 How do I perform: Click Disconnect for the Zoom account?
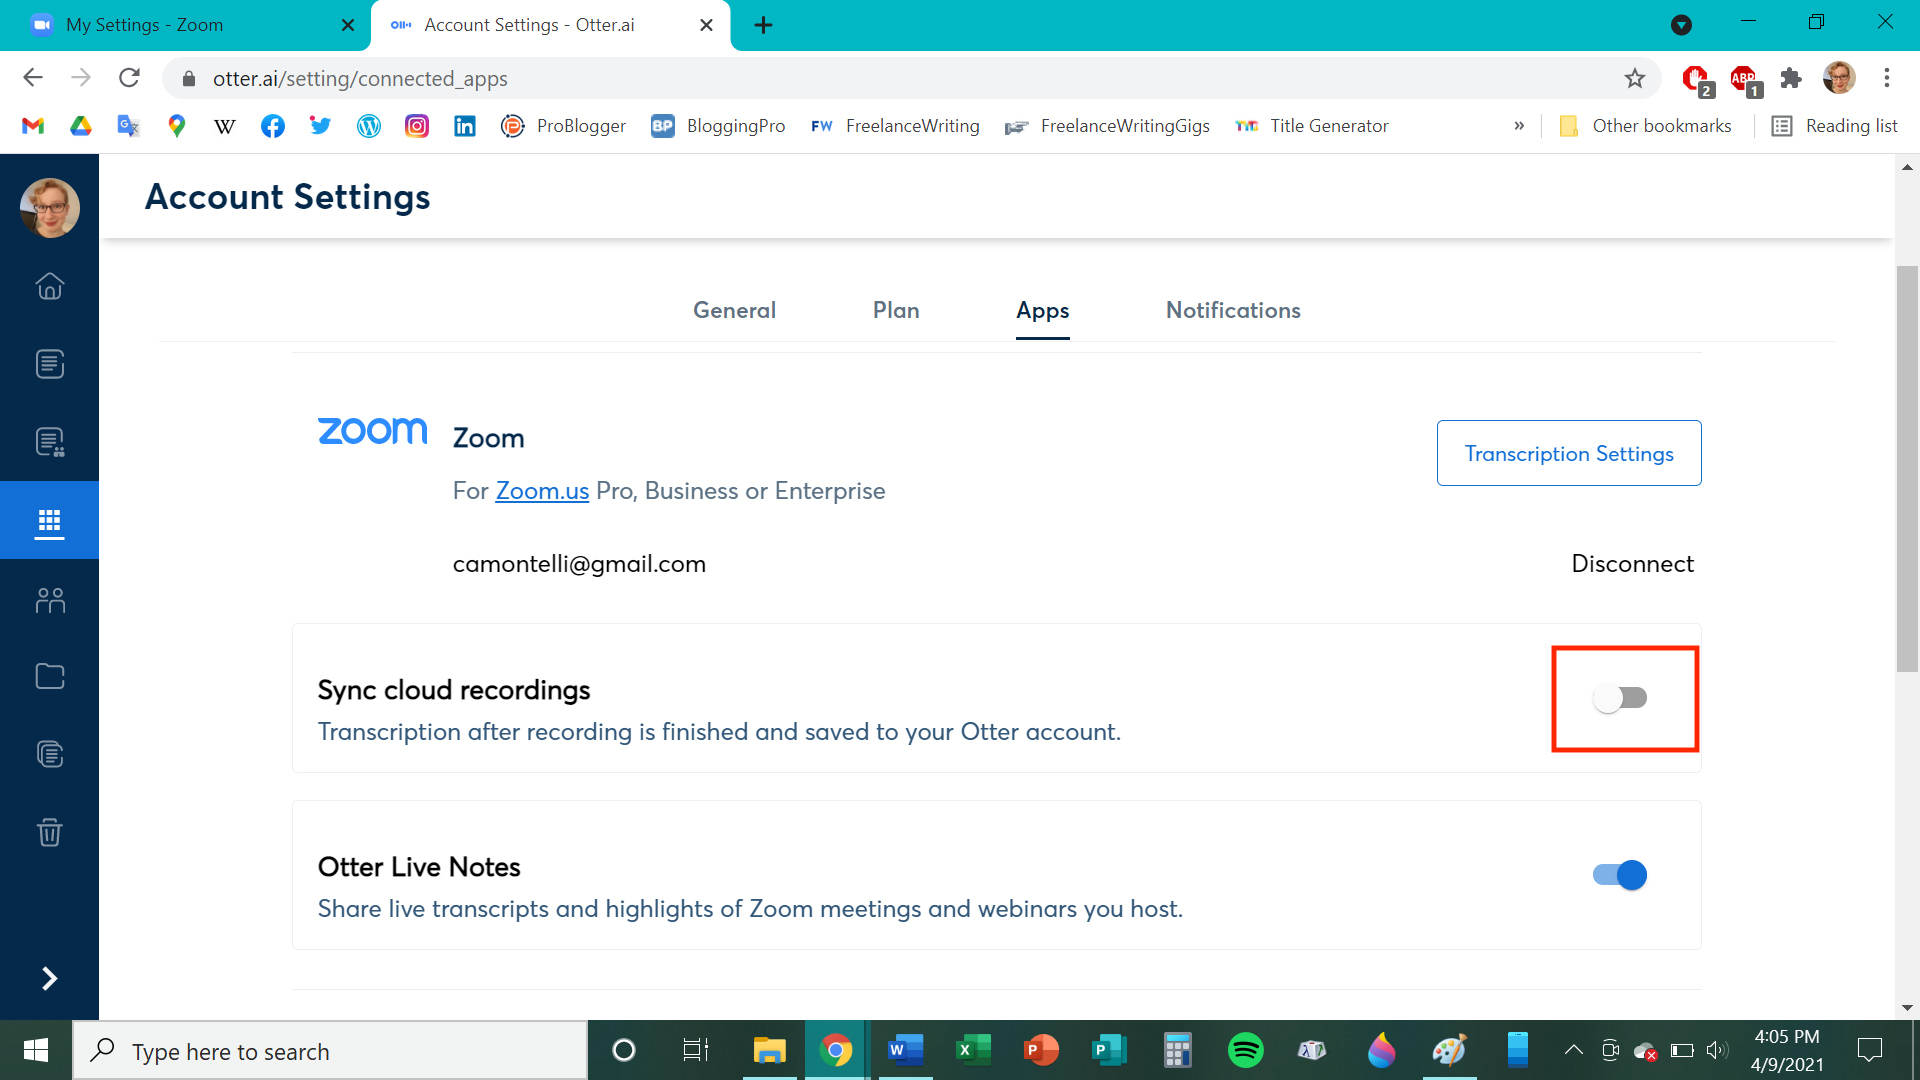pos(1632,564)
